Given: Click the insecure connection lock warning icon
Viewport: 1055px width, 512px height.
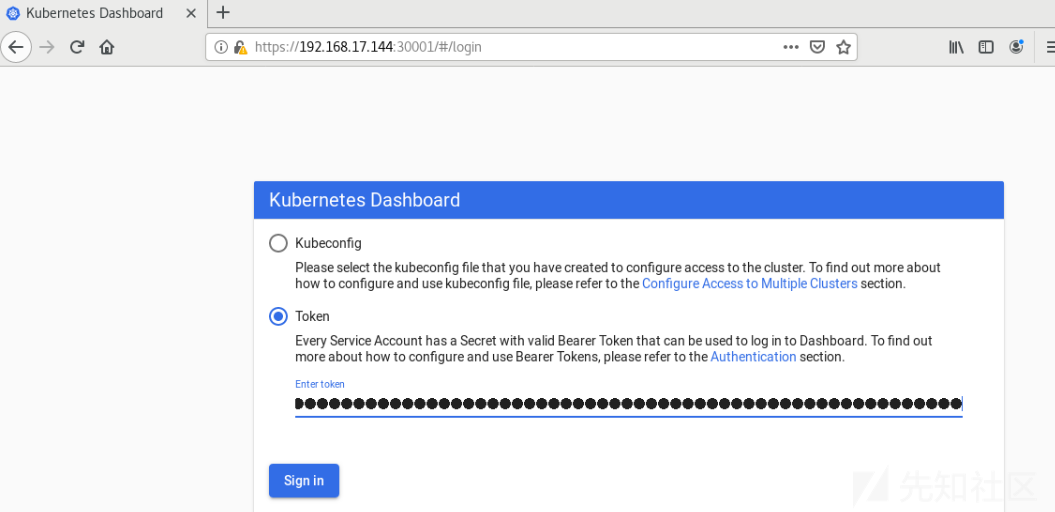Looking at the screenshot, I should coord(240,47).
